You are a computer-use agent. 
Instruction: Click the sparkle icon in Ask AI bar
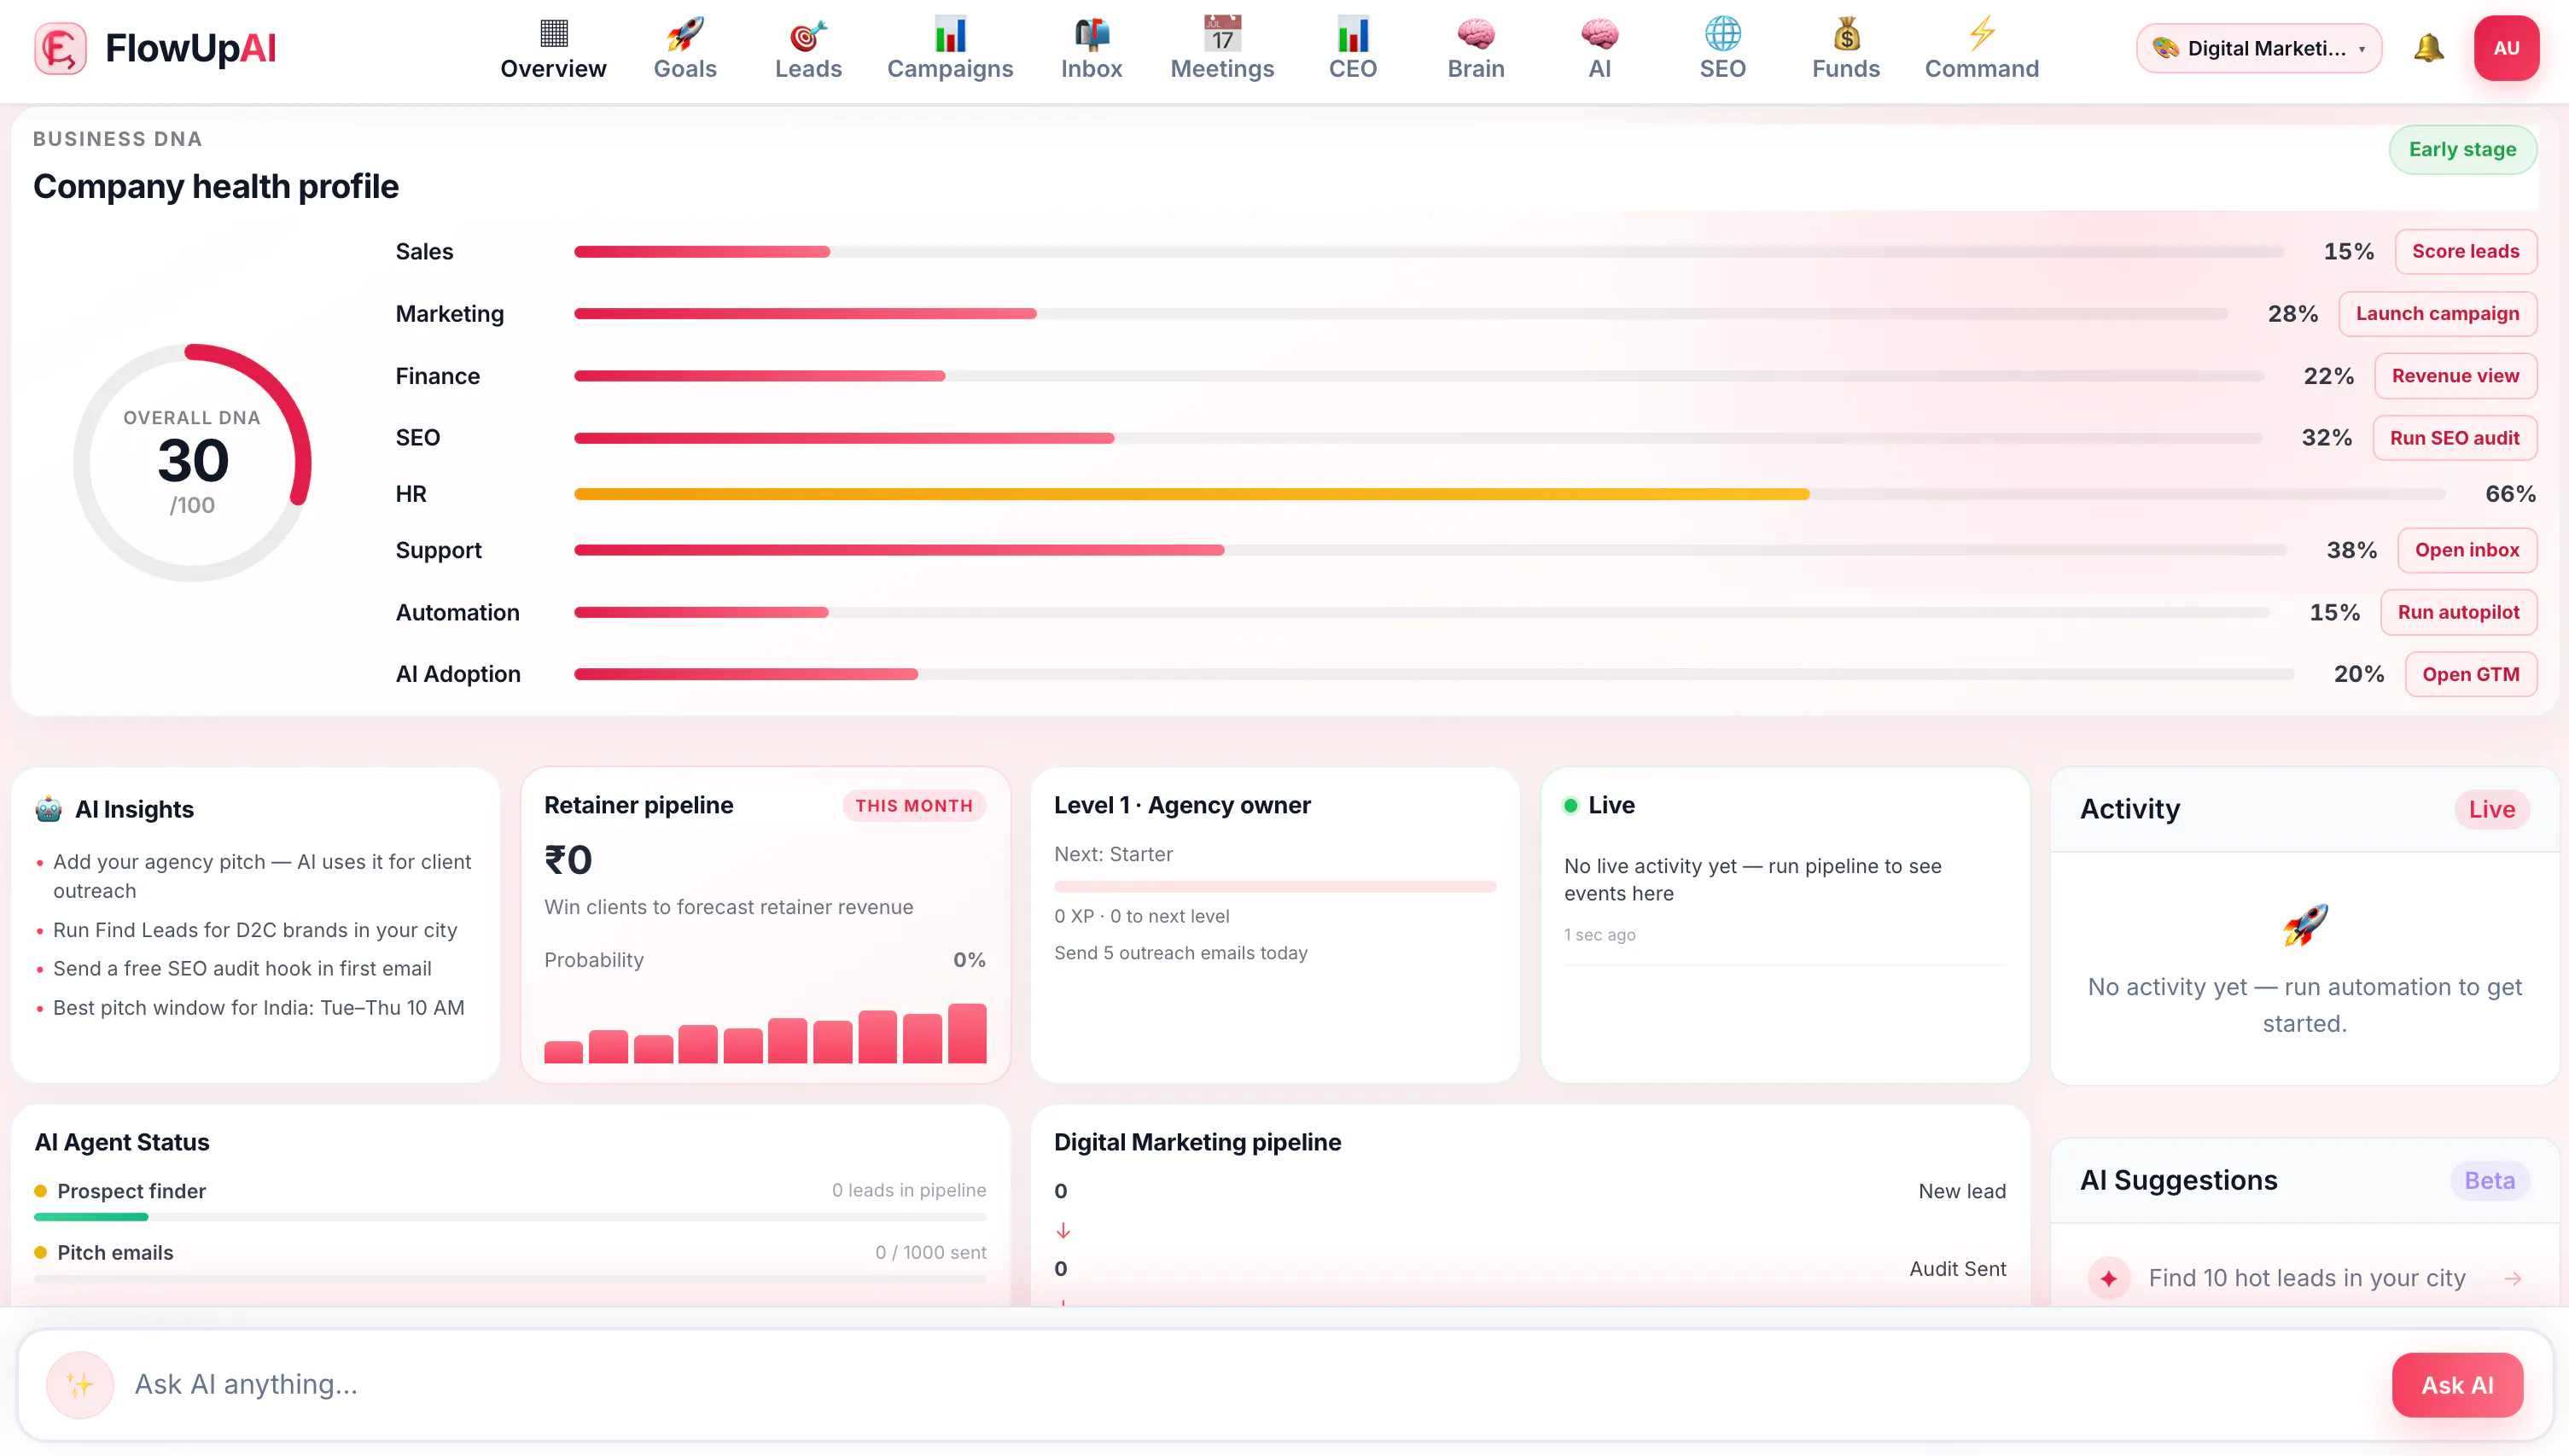(79, 1385)
